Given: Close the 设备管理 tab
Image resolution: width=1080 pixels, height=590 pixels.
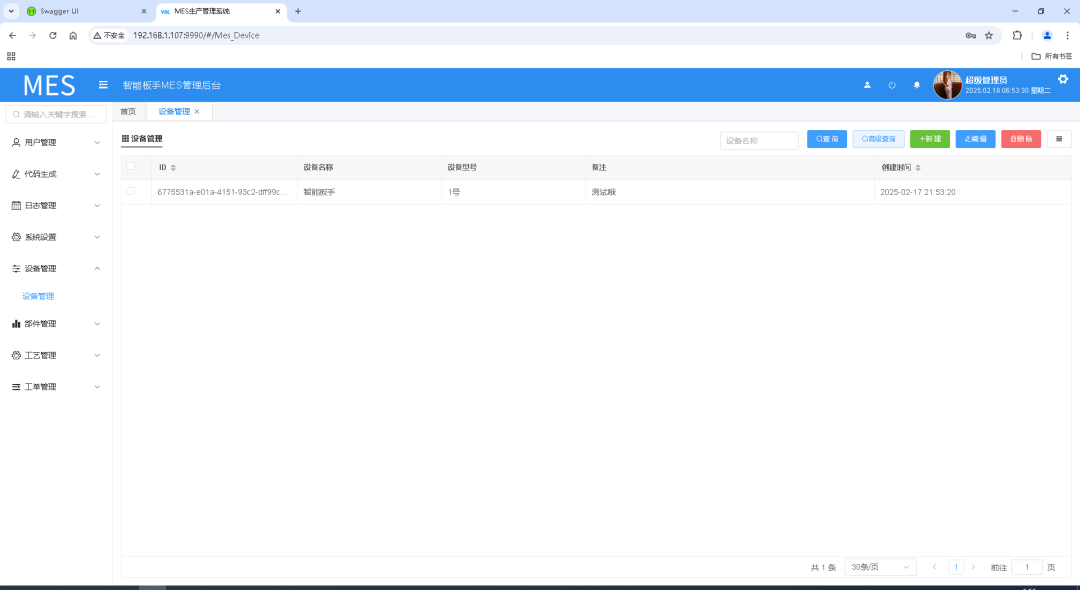Looking at the screenshot, I should coord(197,111).
